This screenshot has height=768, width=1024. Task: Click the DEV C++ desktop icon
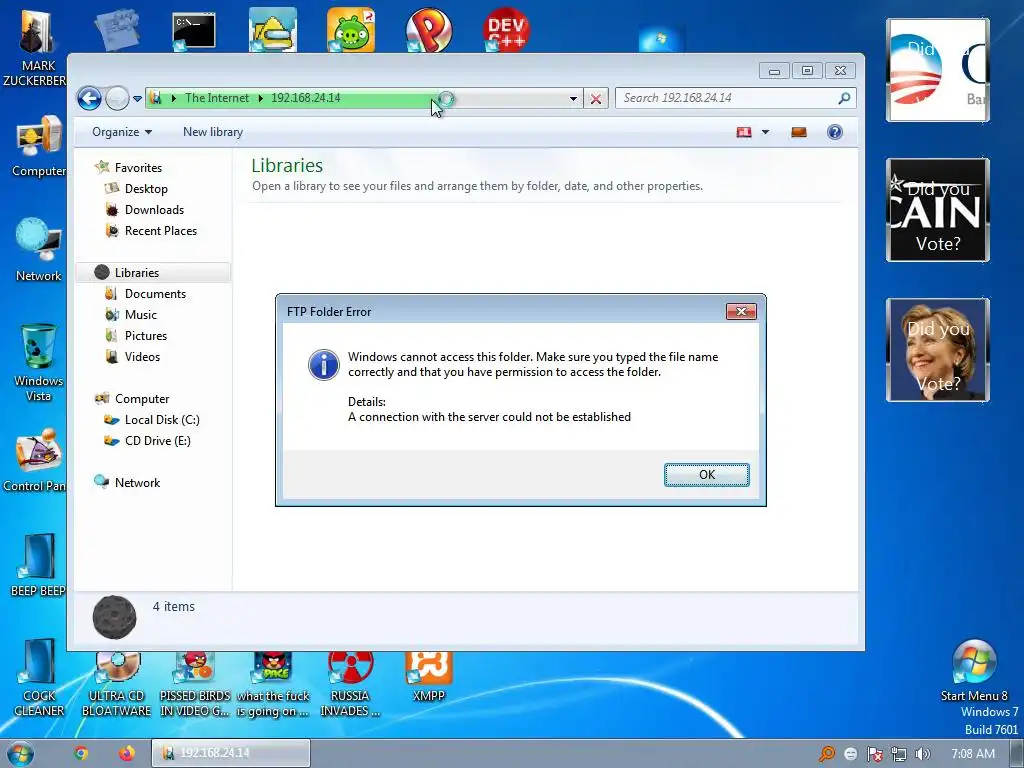click(x=506, y=30)
